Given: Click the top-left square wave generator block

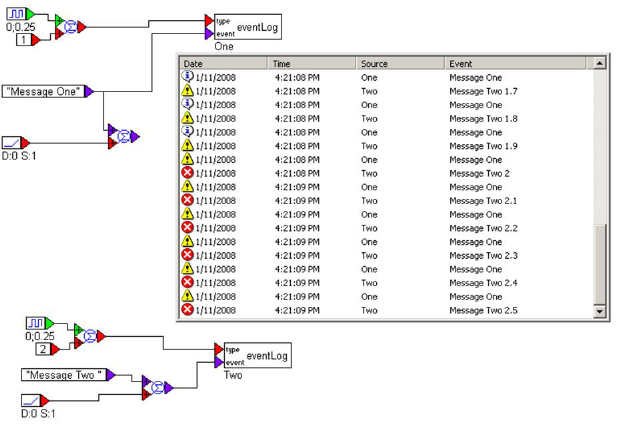Looking at the screenshot, I should 17,14.
